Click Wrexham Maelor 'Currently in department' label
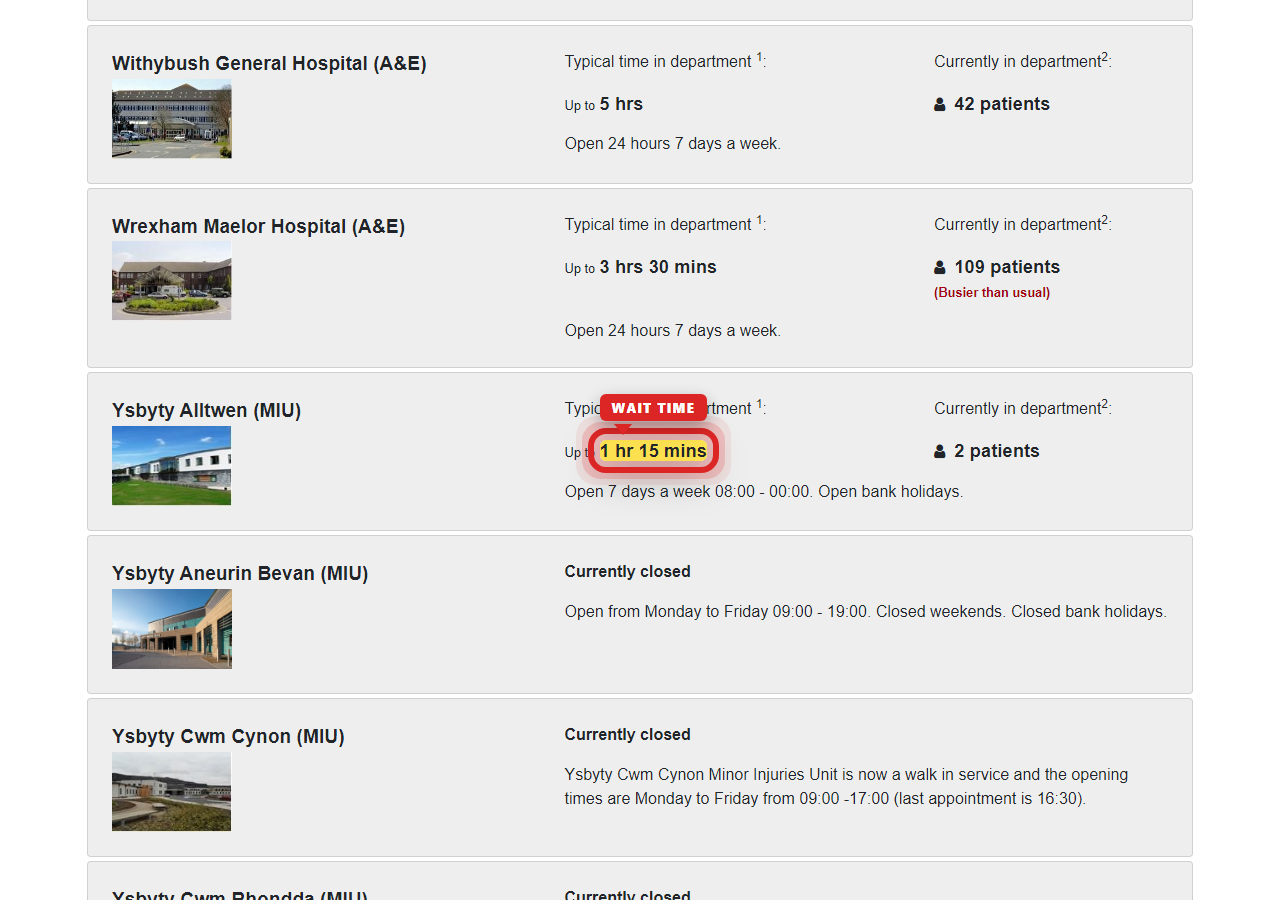This screenshot has width=1280, height=900. [1023, 224]
